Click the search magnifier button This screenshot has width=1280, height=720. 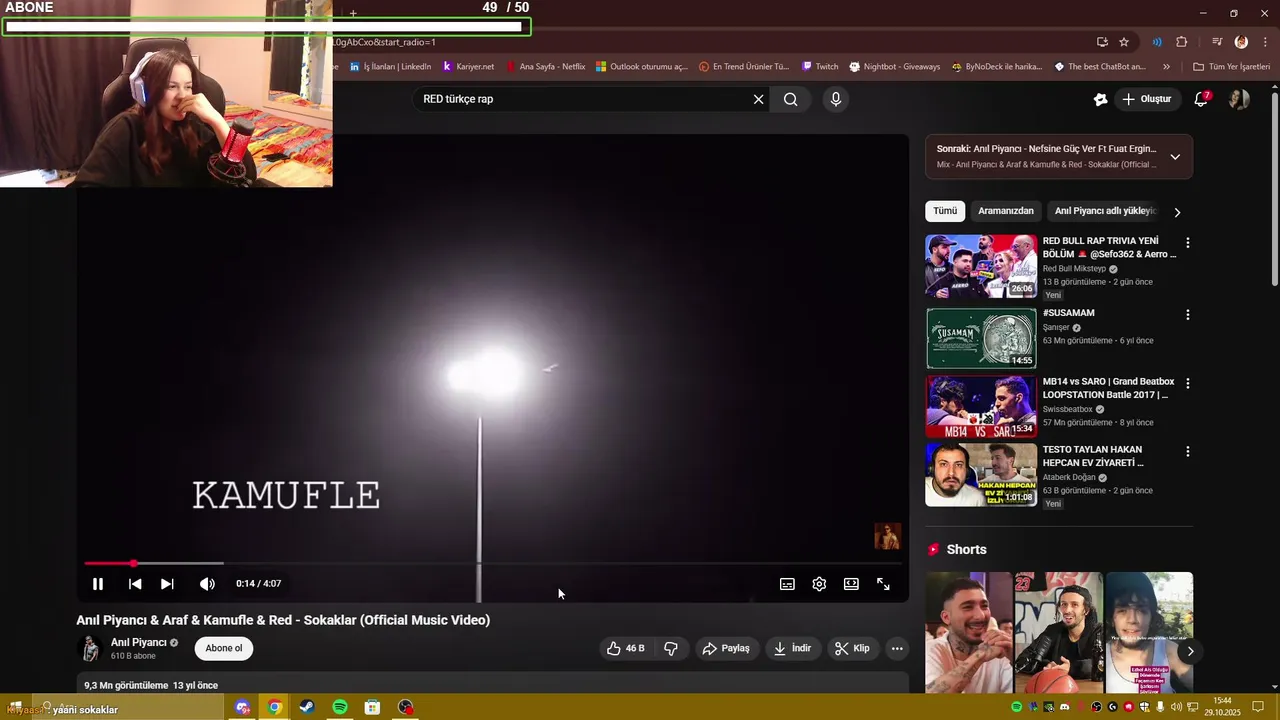pos(791,99)
